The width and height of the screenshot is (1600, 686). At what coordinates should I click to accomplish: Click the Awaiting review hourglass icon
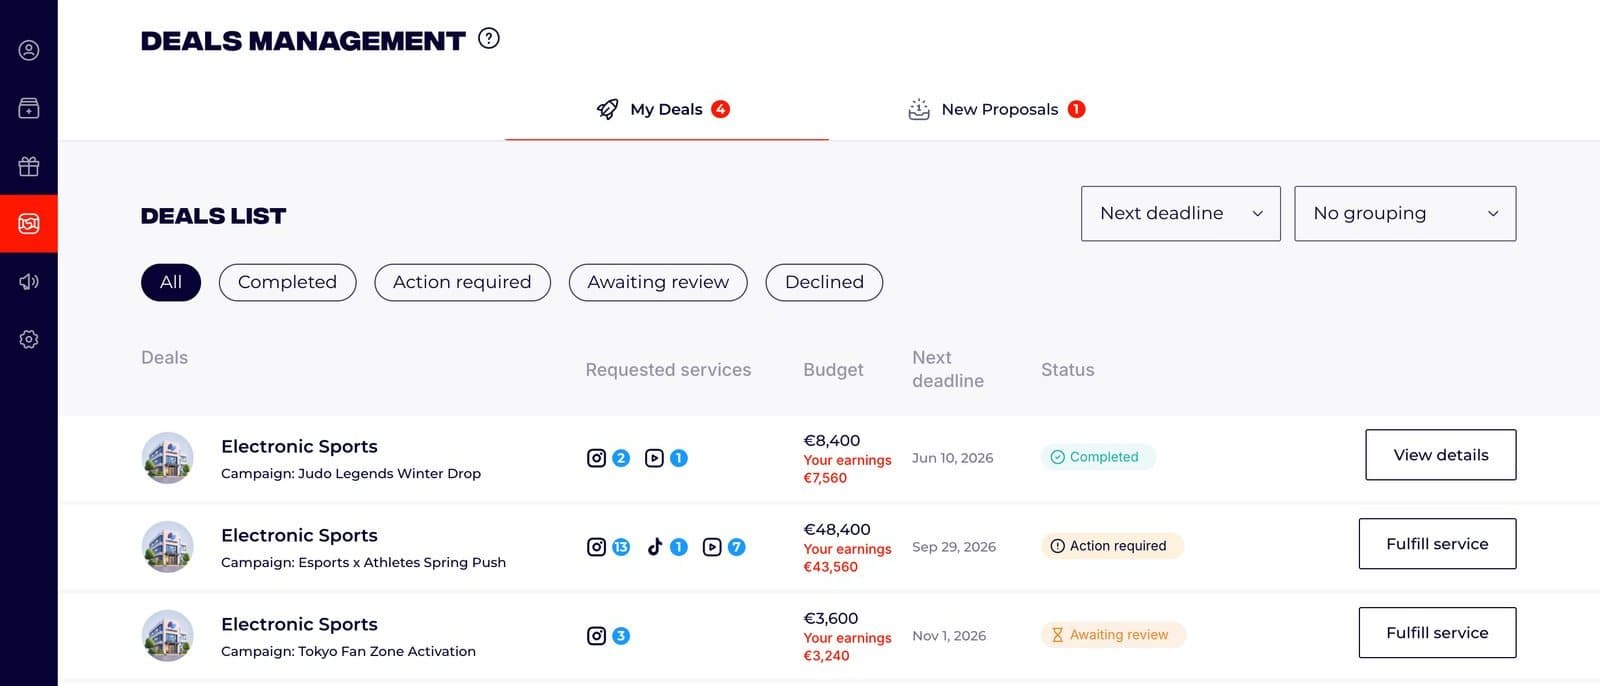tap(1057, 635)
